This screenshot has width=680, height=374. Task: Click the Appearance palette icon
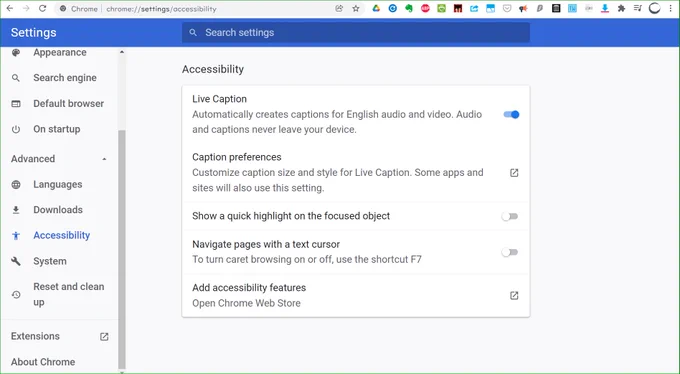[16, 52]
